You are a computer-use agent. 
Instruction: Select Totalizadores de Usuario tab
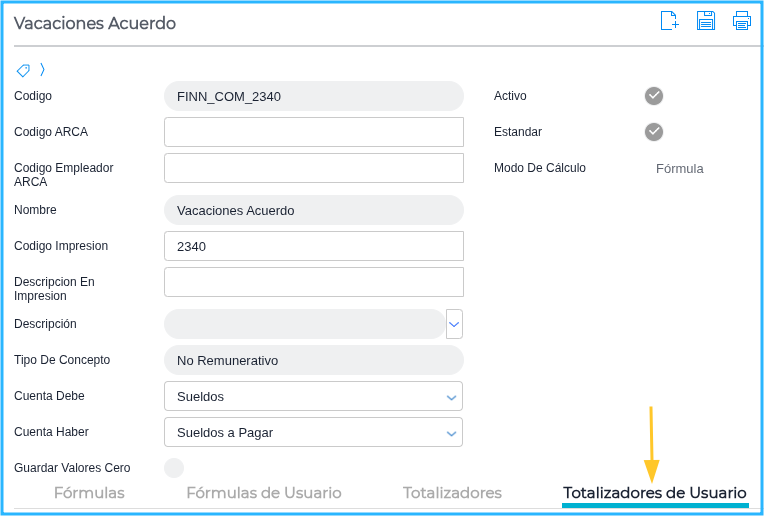click(x=655, y=493)
